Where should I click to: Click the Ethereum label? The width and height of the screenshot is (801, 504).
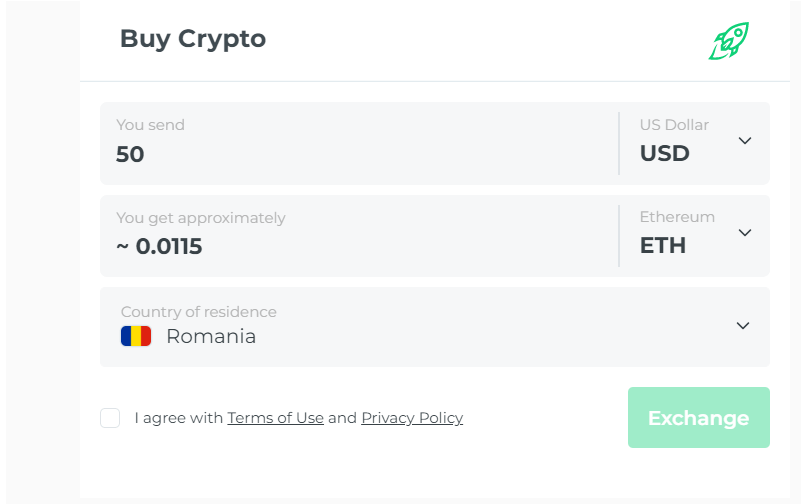677,217
